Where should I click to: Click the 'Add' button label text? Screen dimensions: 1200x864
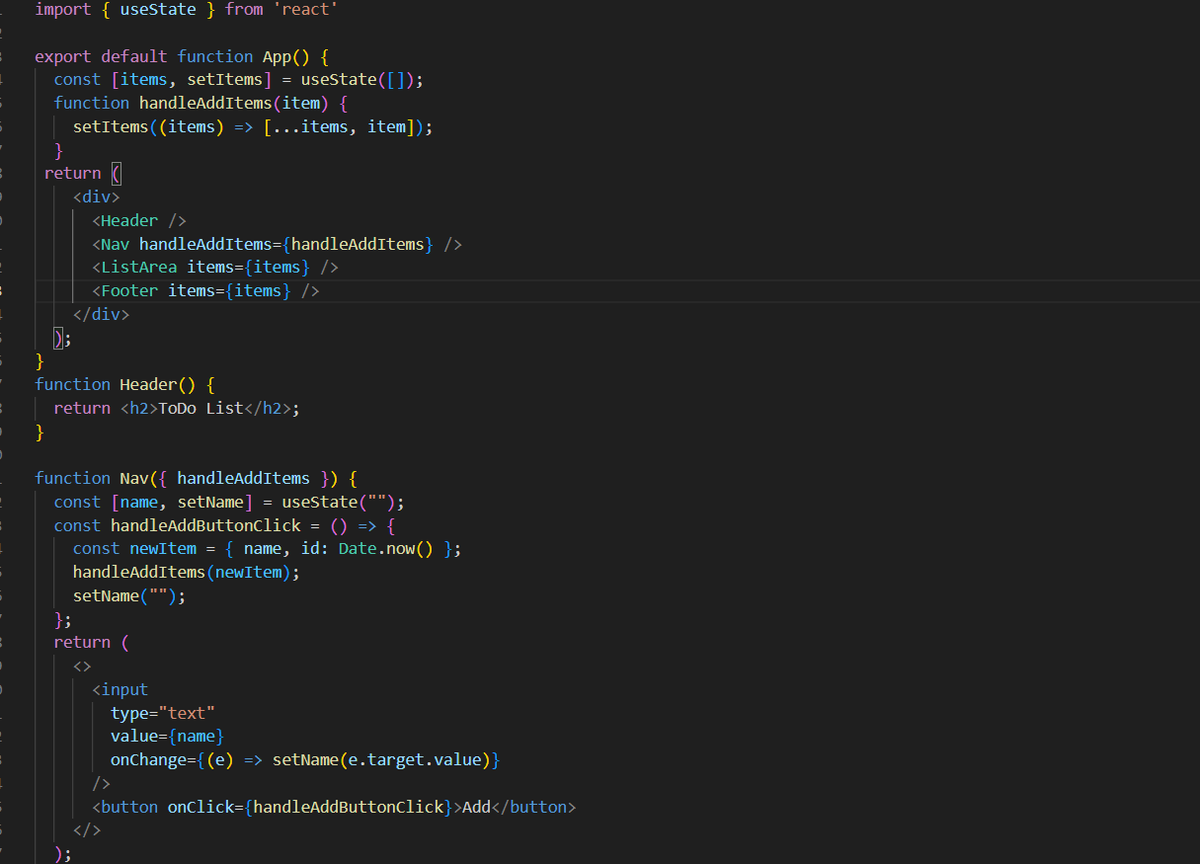(477, 807)
